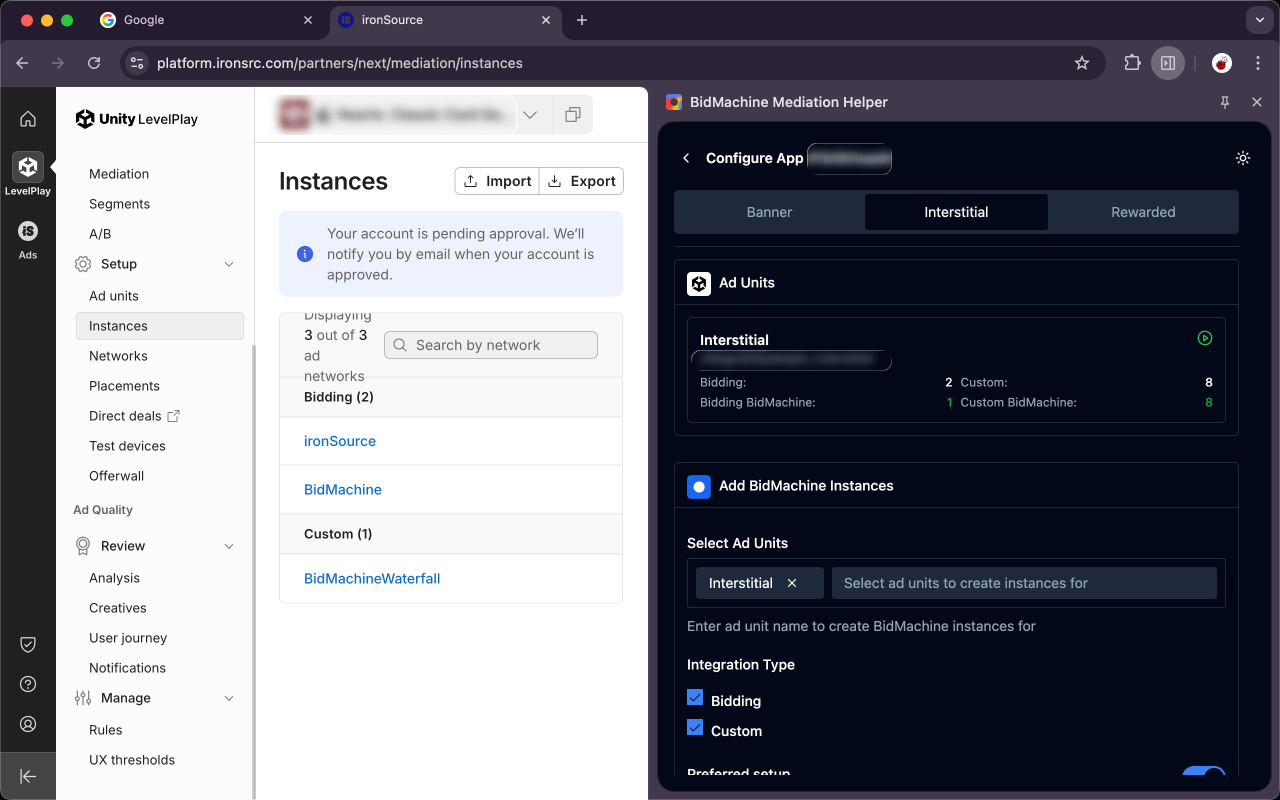This screenshot has width=1280, height=800.
Task: Uncheck the Custom integration checkbox
Action: coord(695,728)
